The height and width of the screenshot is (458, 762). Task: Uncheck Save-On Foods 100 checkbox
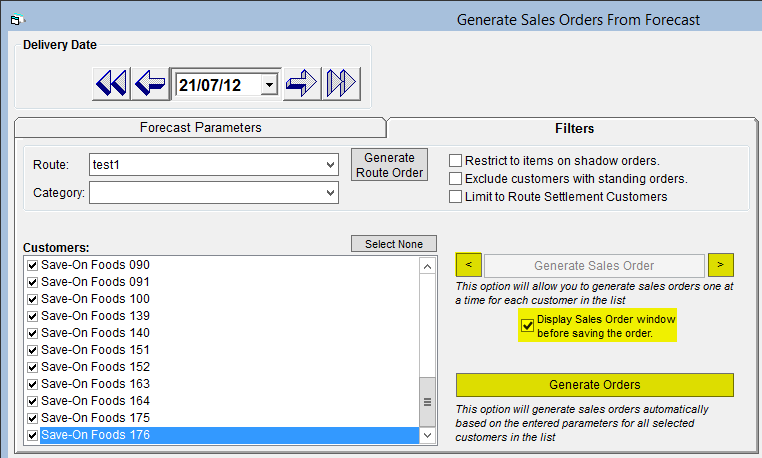(33, 299)
